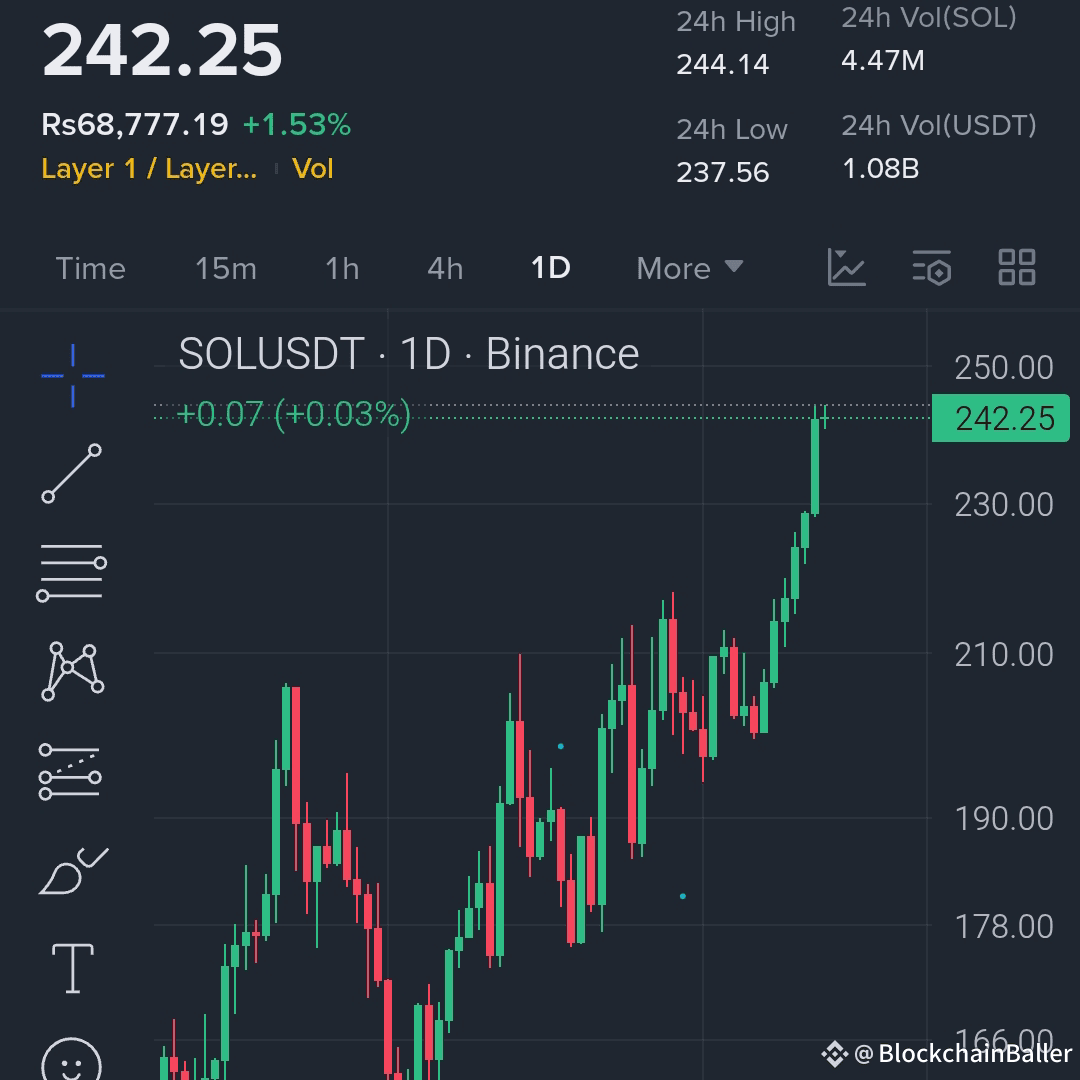Open the chart indicators icon
The image size is (1080, 1080).
(847, 267)
